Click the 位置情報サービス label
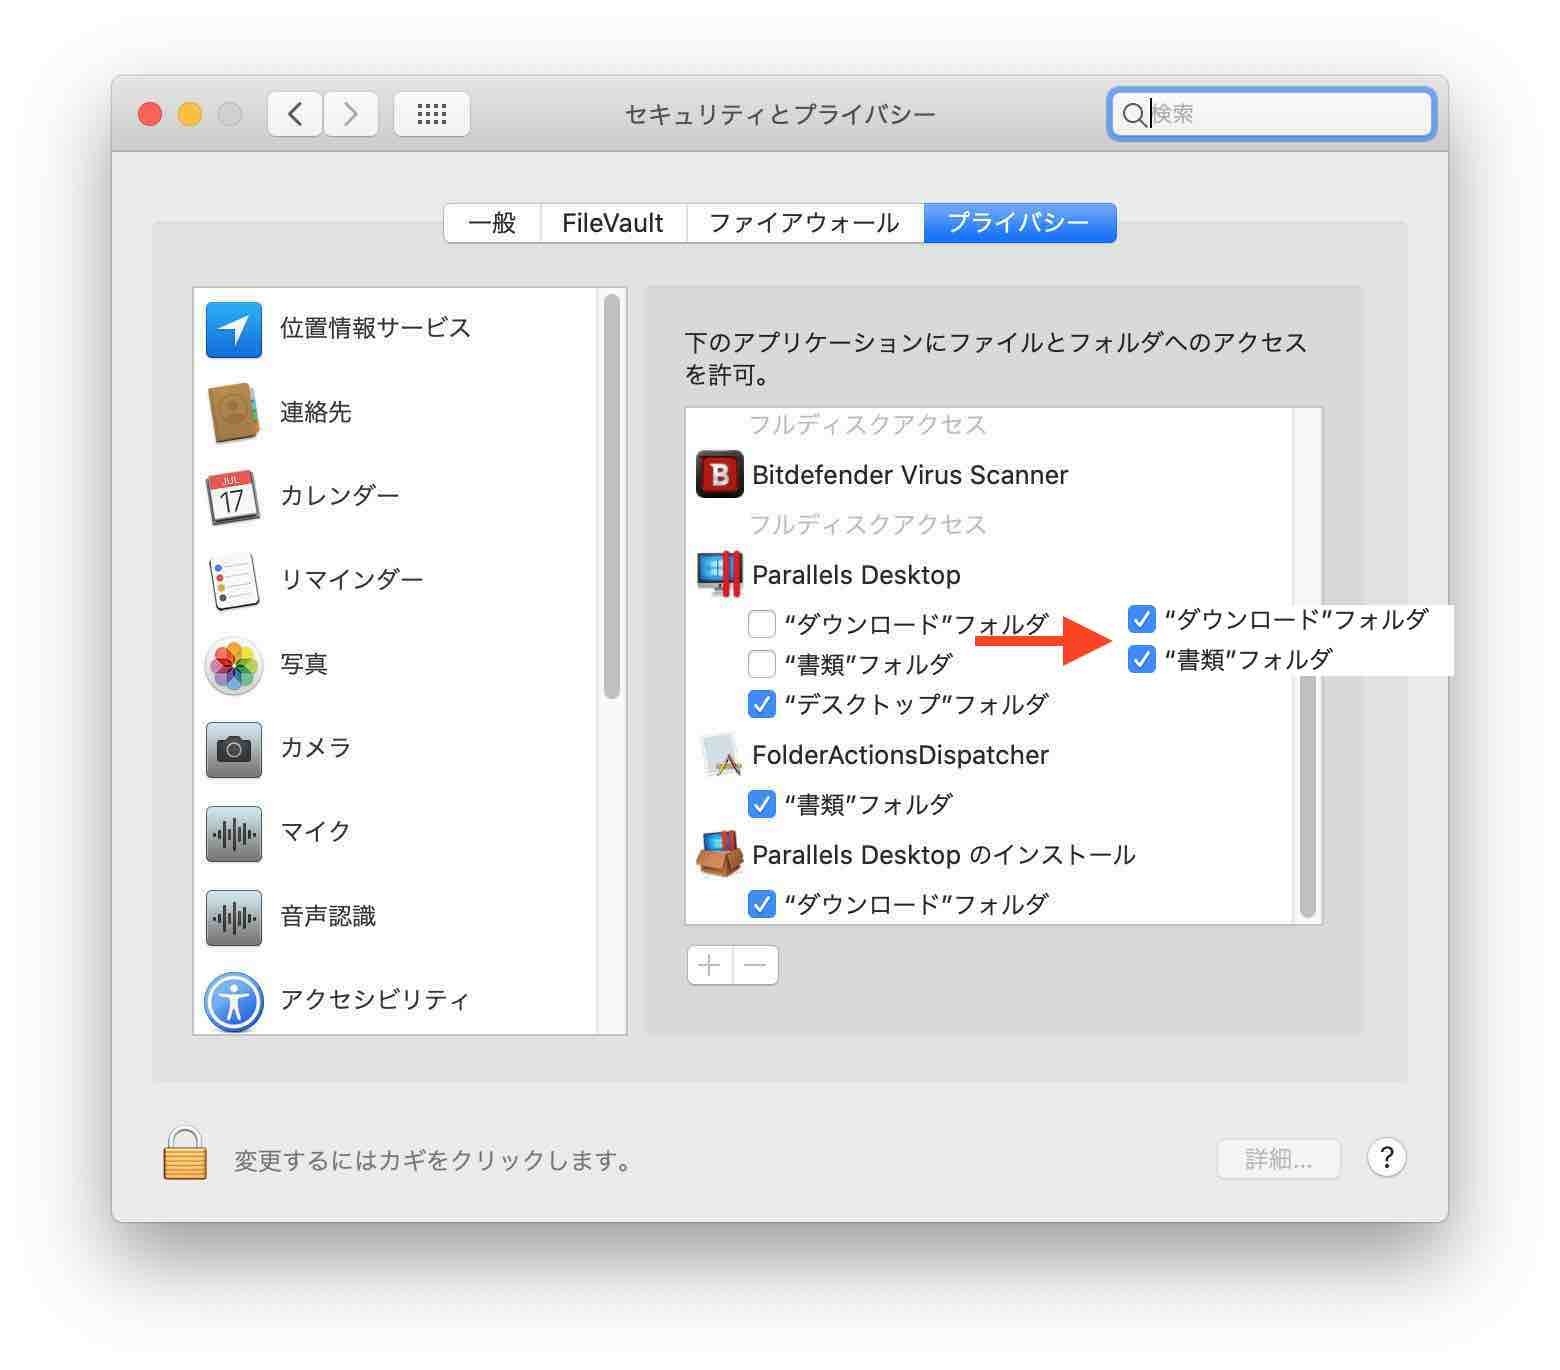The width and height of the screenshot is (1560, 1370). point(375,328)
